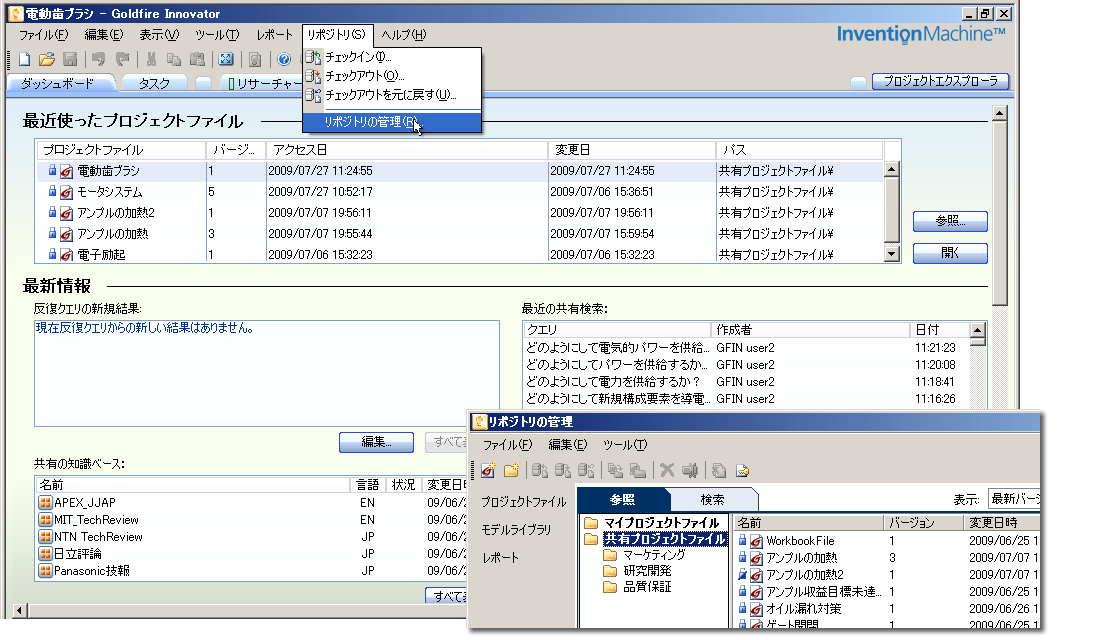Viewport: 1100px width, 640px height.
Task: Click the project icon beside モータシステム
Action: click(67, 192)
